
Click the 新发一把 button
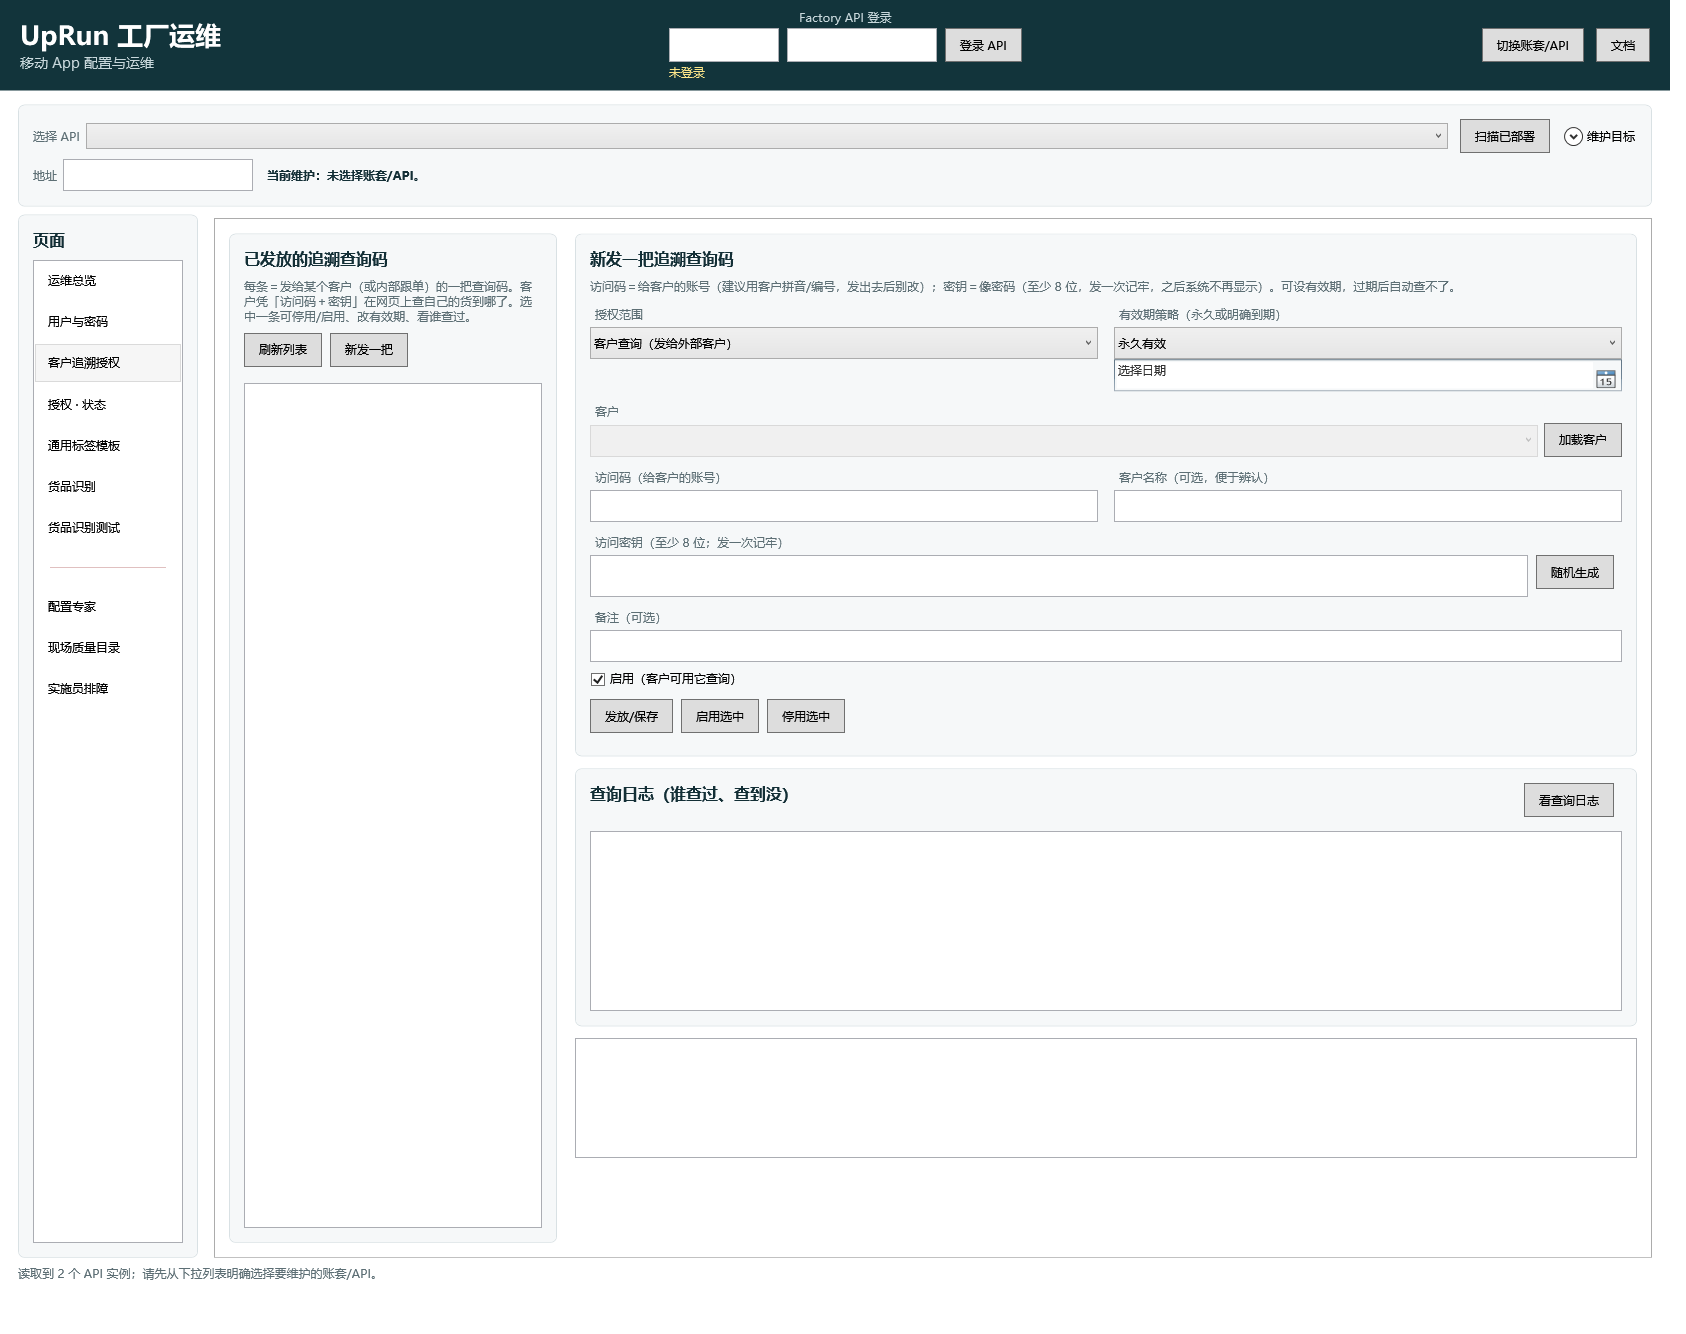point(369,350)
